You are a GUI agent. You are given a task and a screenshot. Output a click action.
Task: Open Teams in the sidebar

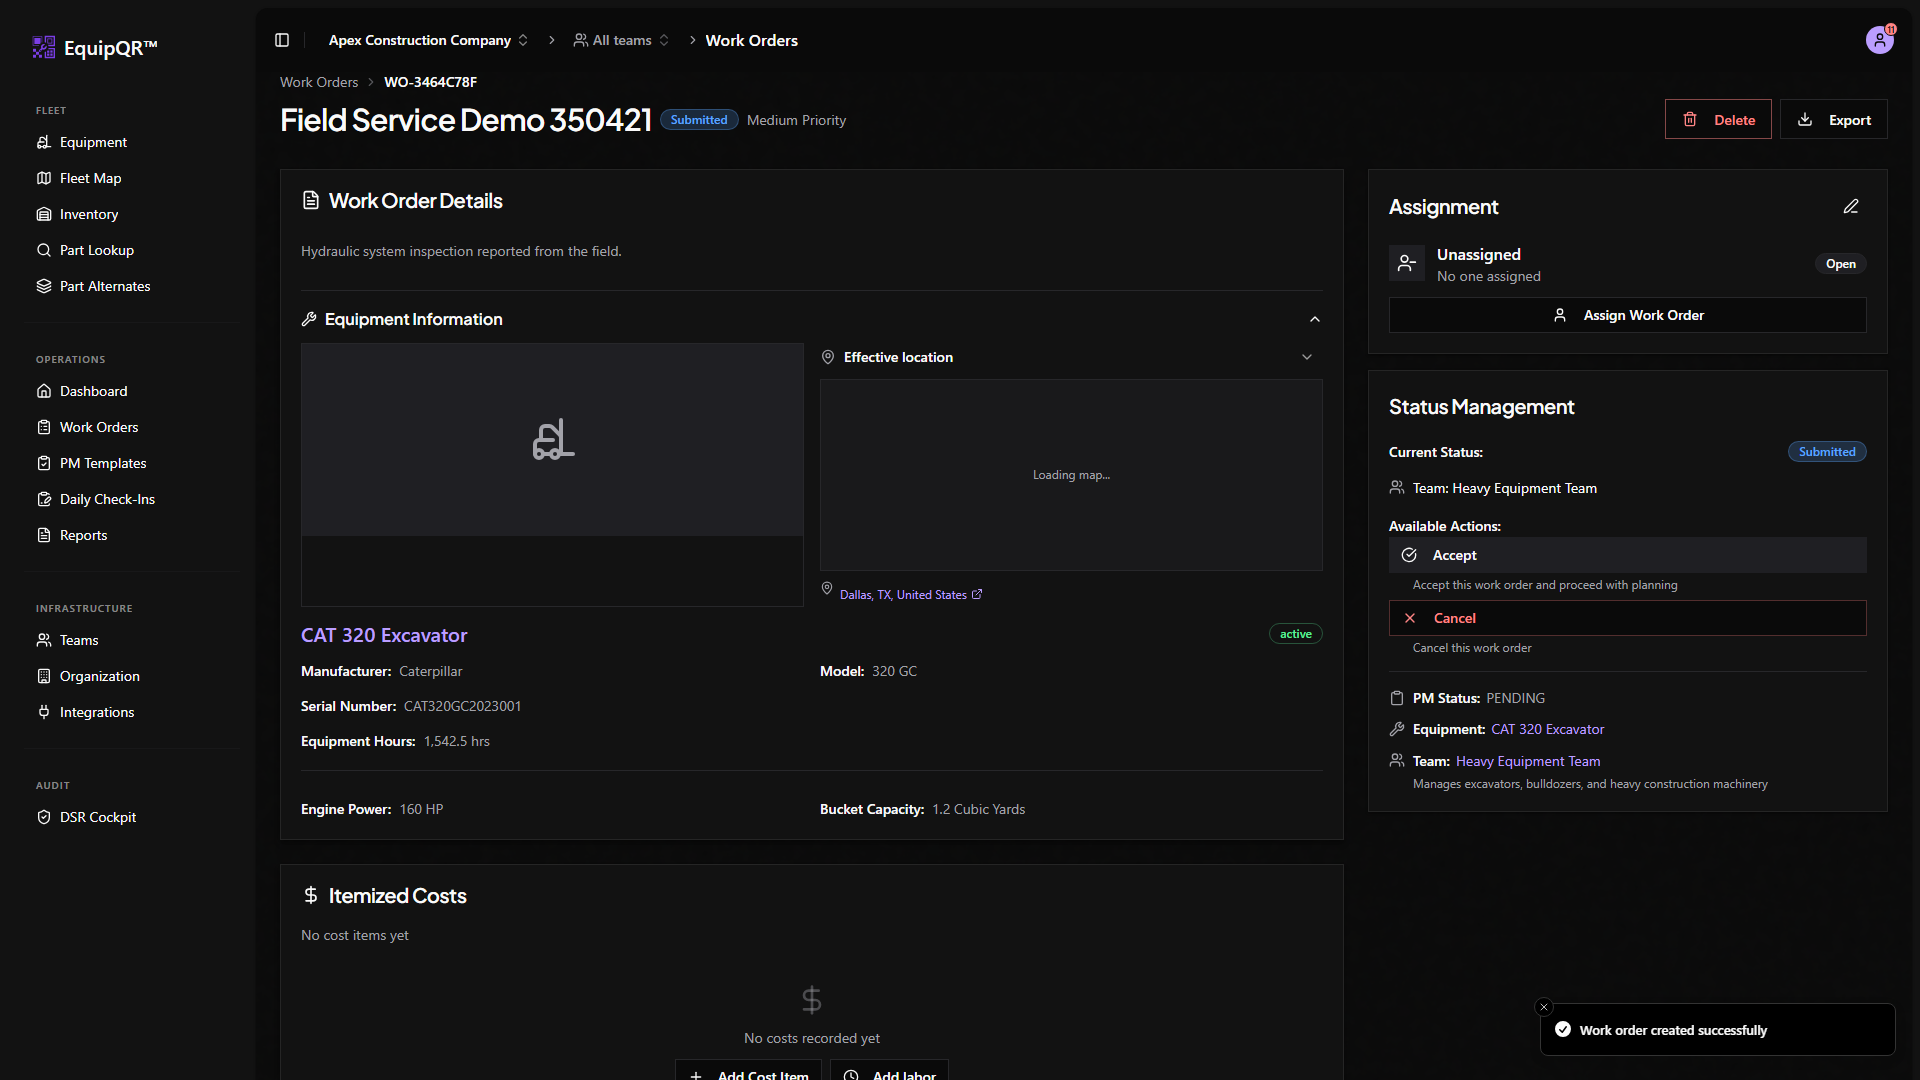[79, 640]
